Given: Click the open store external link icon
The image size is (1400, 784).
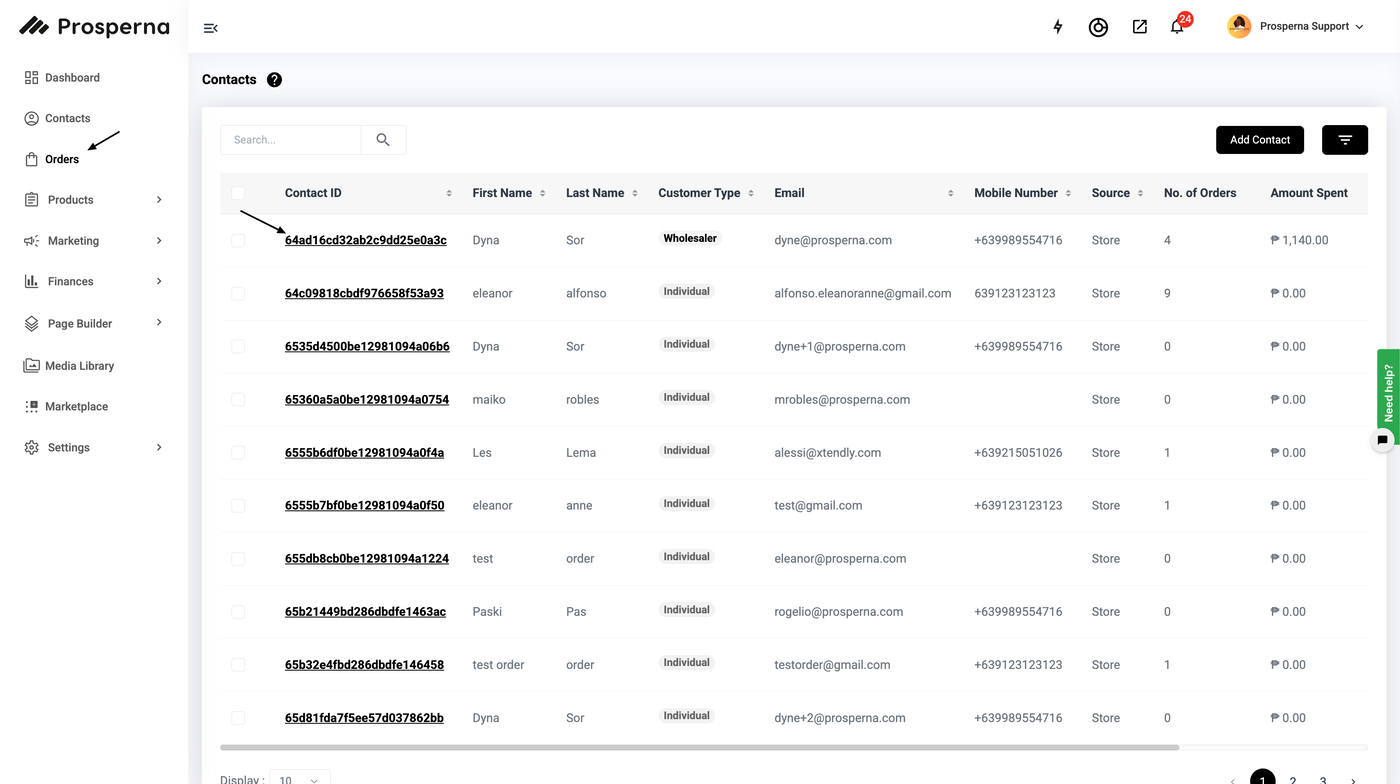Looking at the screenshot, I should coord(1139,27).
